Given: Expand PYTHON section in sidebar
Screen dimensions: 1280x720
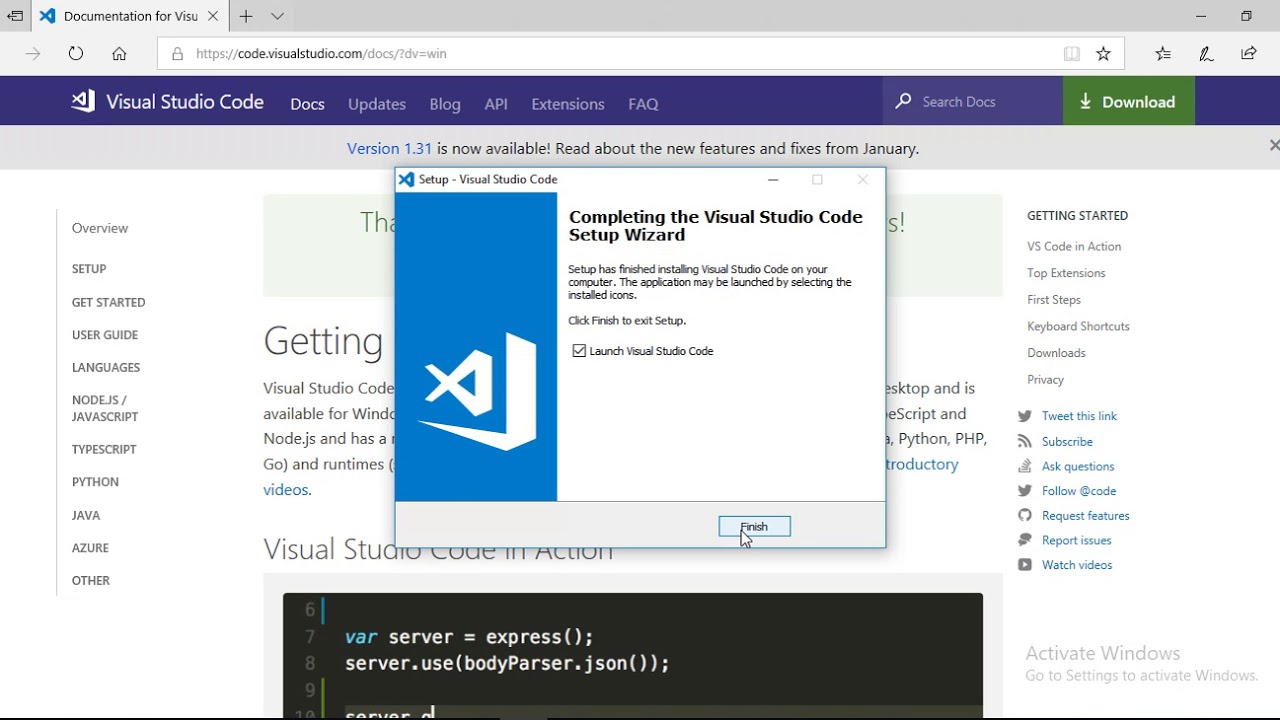Looking at the screenshot, I should (95, 482).
